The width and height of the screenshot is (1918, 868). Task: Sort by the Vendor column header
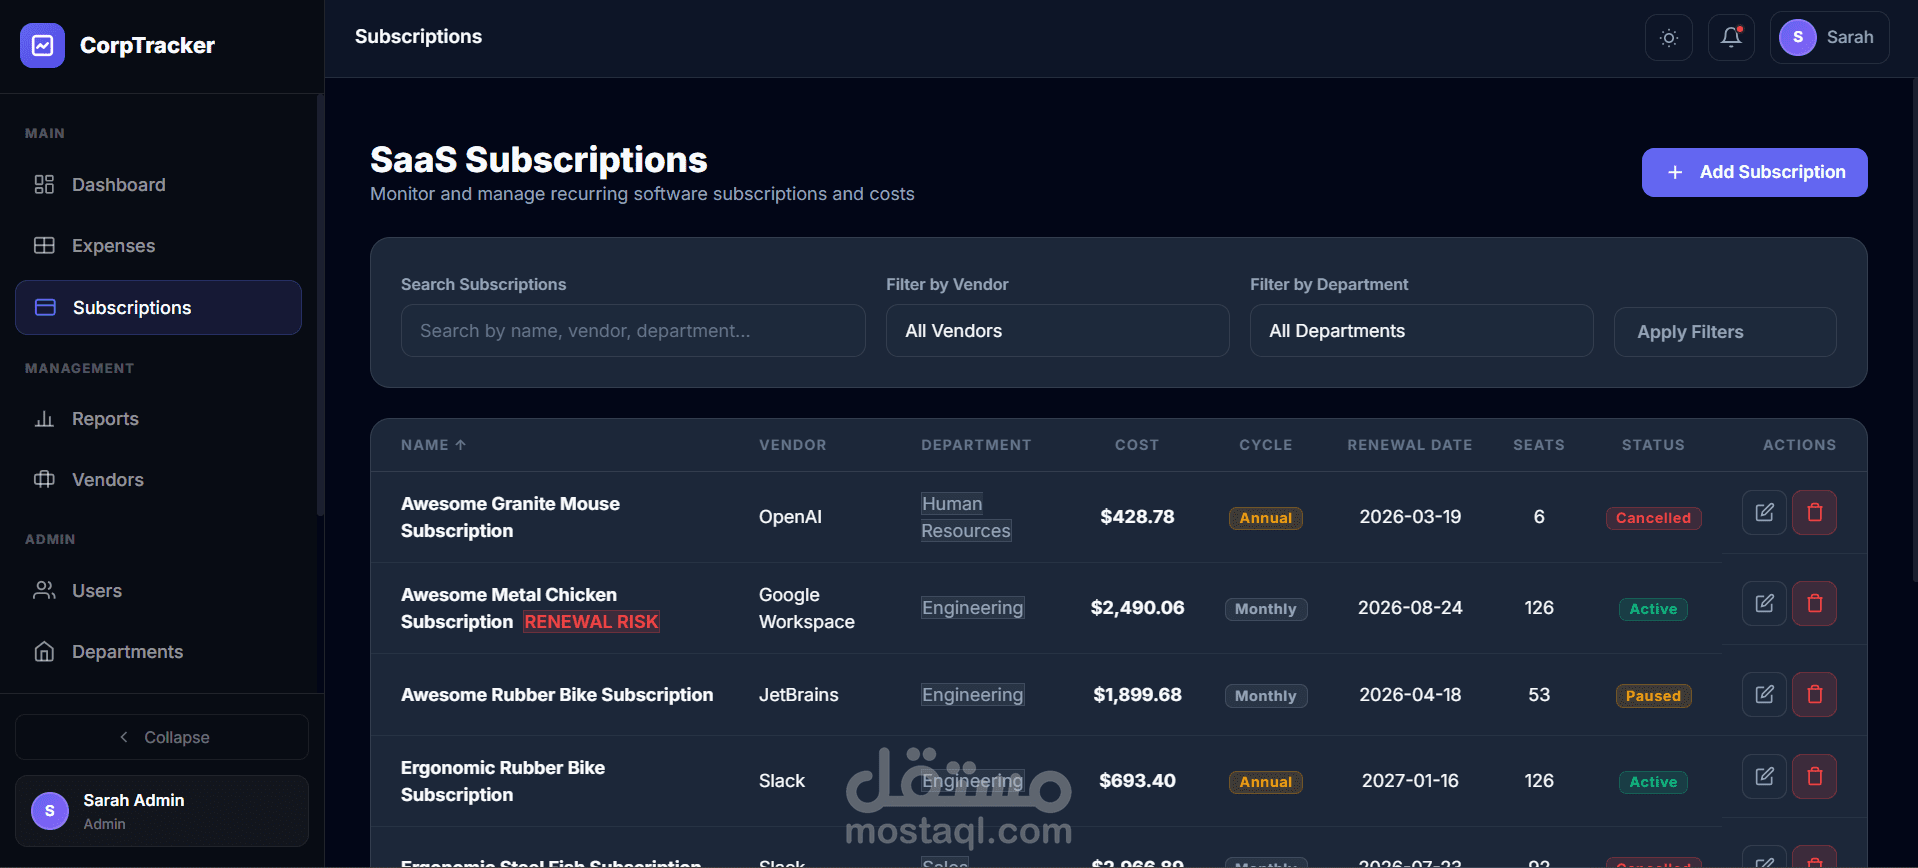pyautogui.click(x=792, y=445)
